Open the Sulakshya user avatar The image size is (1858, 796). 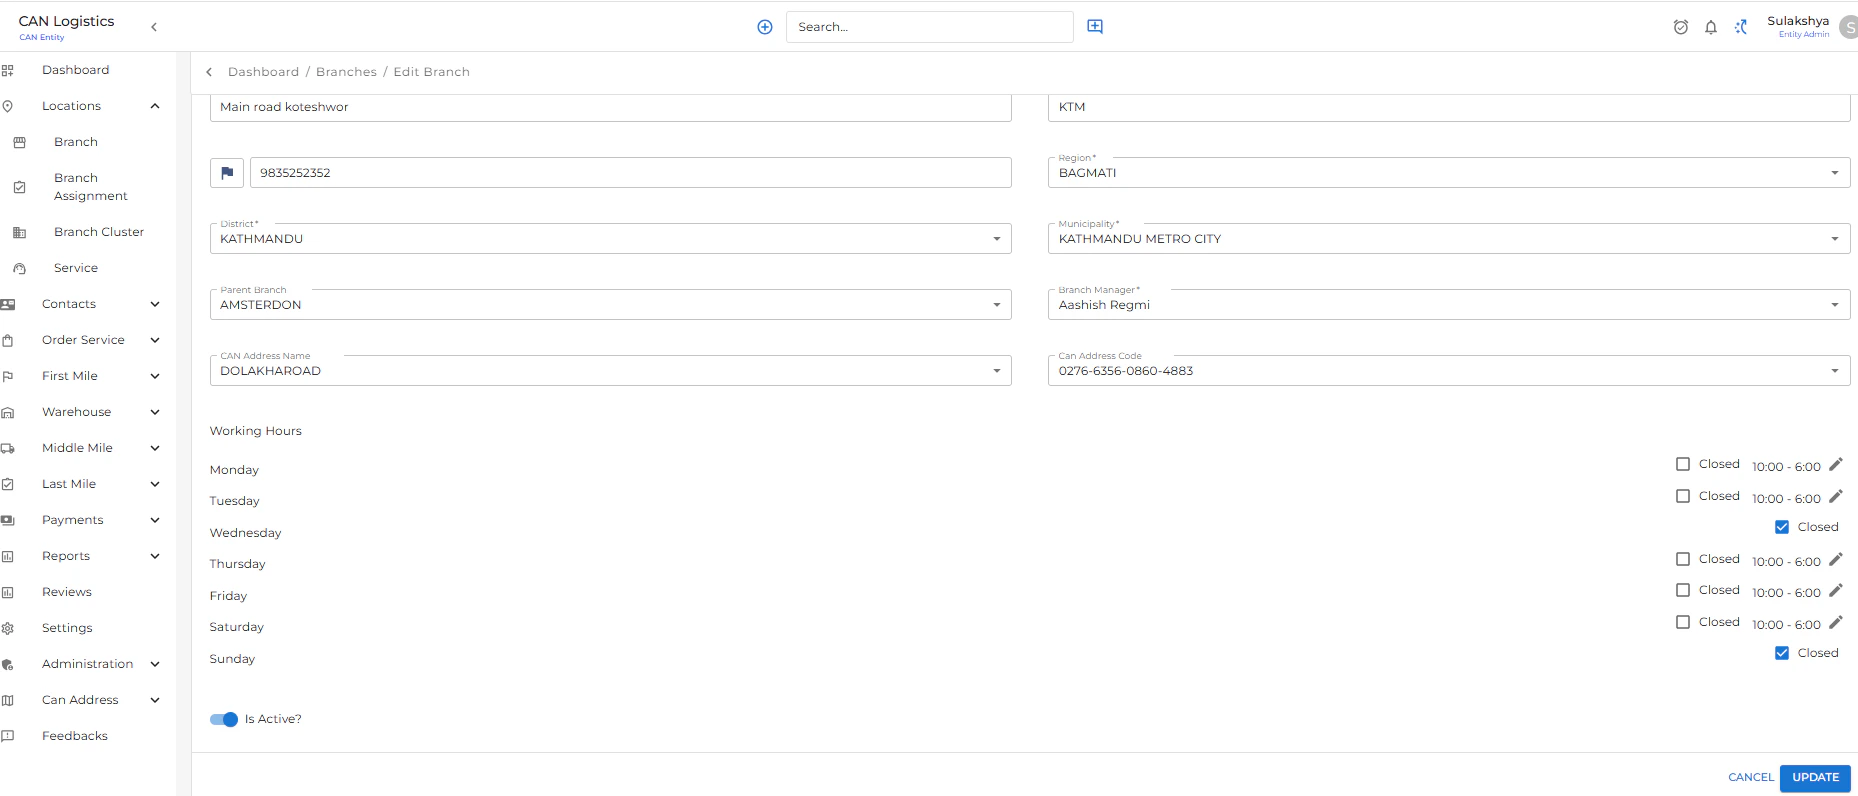(1848, 27)
